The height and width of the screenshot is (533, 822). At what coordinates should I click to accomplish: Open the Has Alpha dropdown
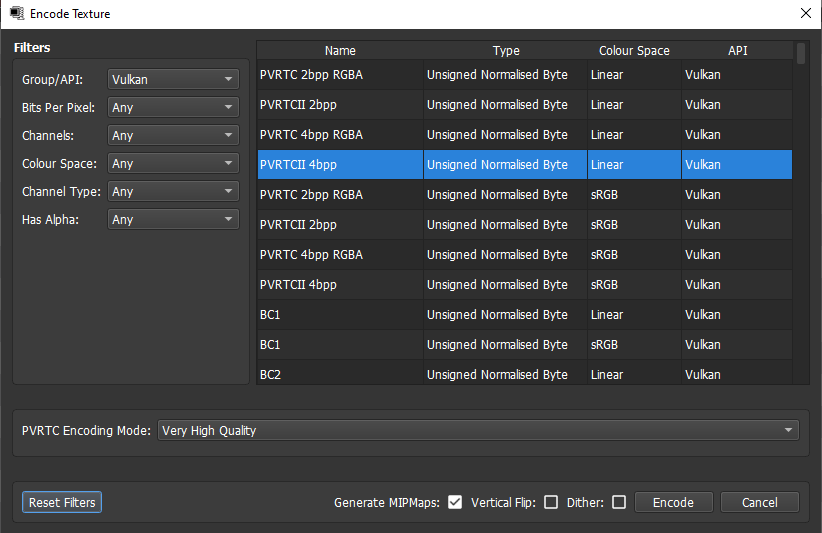tap(173, 220)
